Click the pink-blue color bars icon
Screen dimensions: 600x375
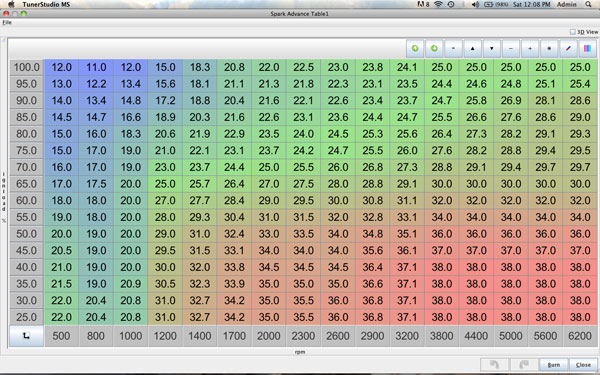tap(587, 49)
